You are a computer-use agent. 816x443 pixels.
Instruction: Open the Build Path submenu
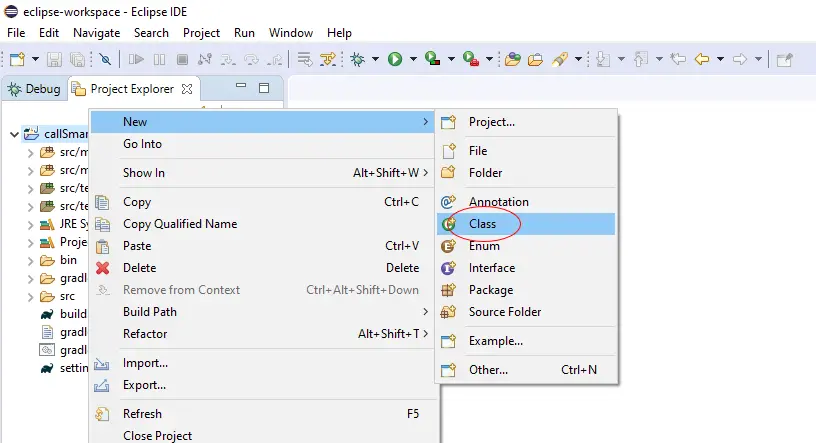262,312
